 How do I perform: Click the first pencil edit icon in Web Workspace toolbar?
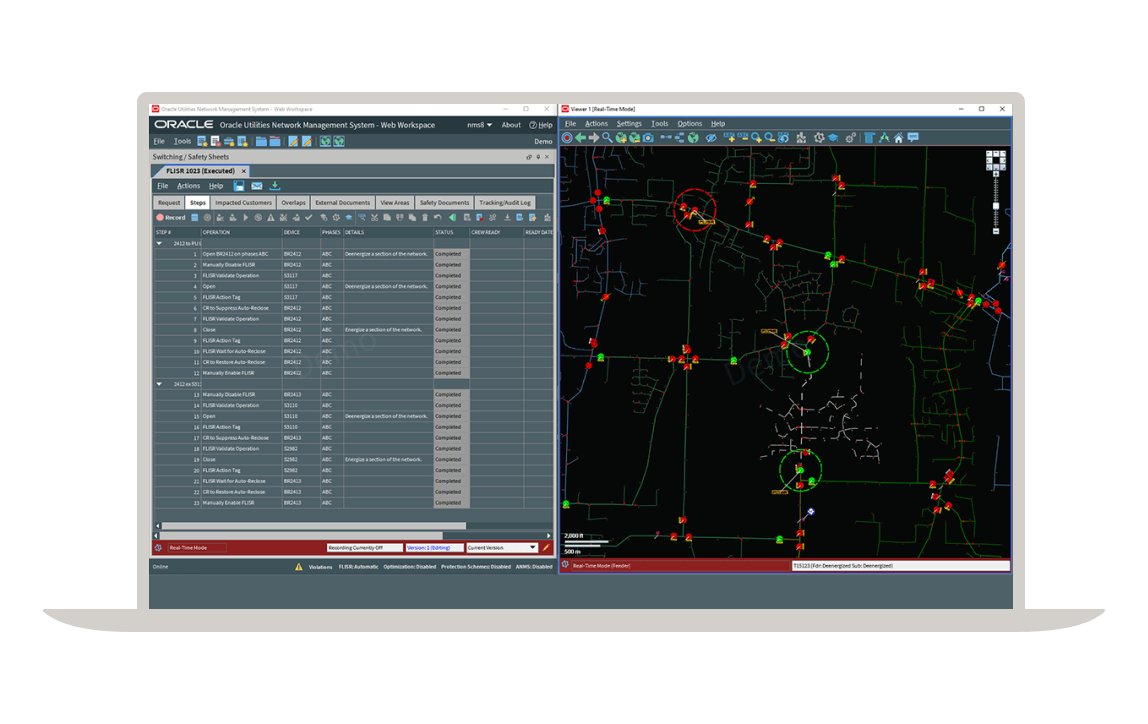click(293, 141)
